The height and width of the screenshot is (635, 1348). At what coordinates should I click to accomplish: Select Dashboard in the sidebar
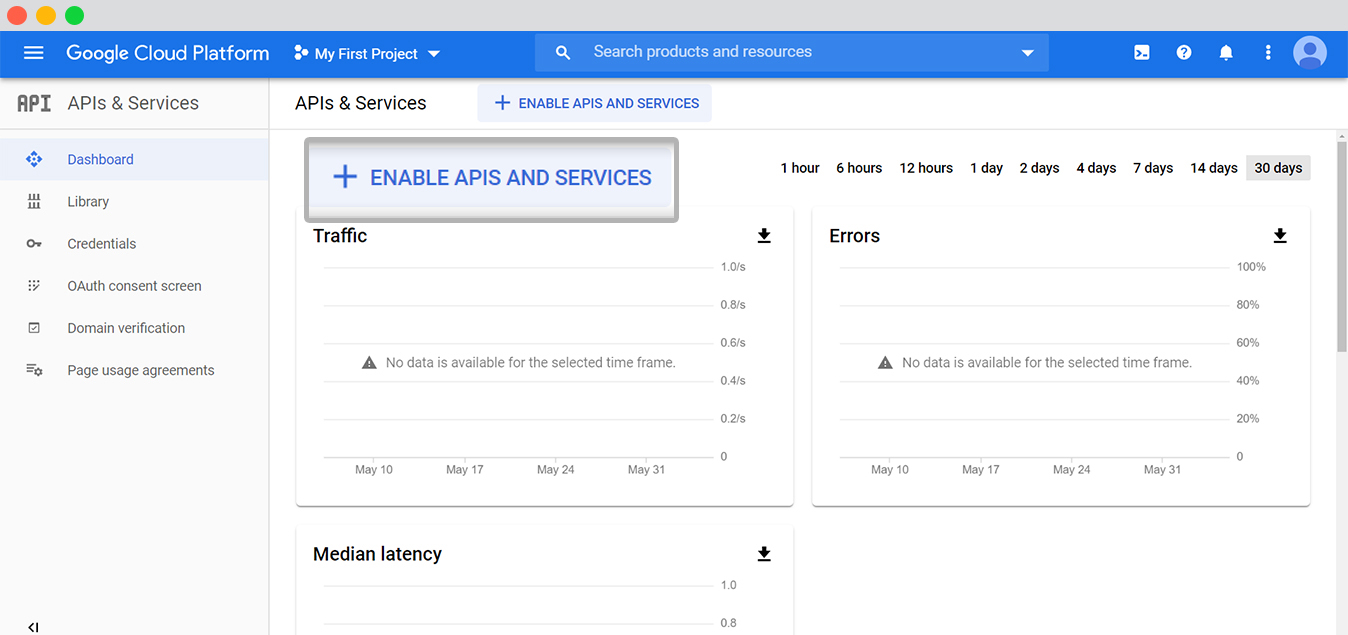(134, 159)
